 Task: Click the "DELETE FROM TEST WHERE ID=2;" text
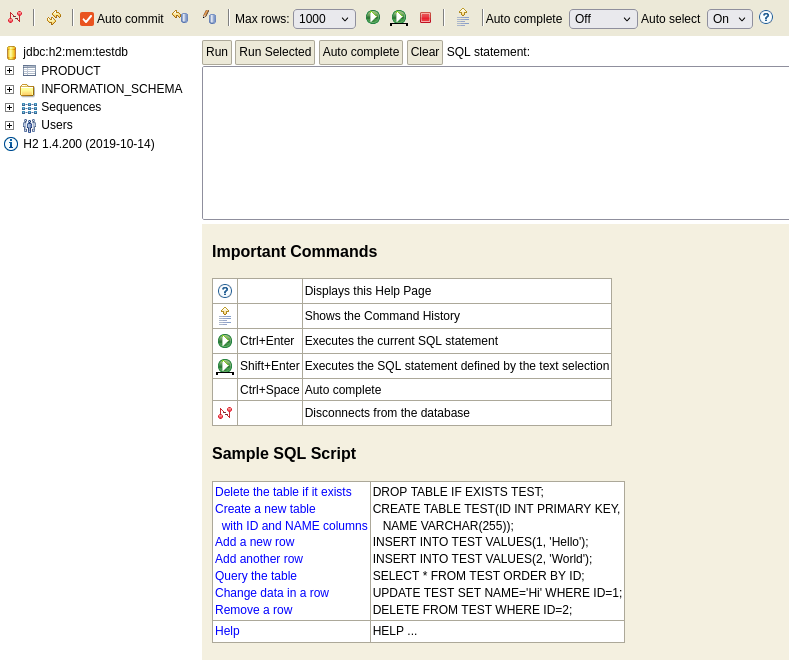pyautogui.click(x=472, y=610)
